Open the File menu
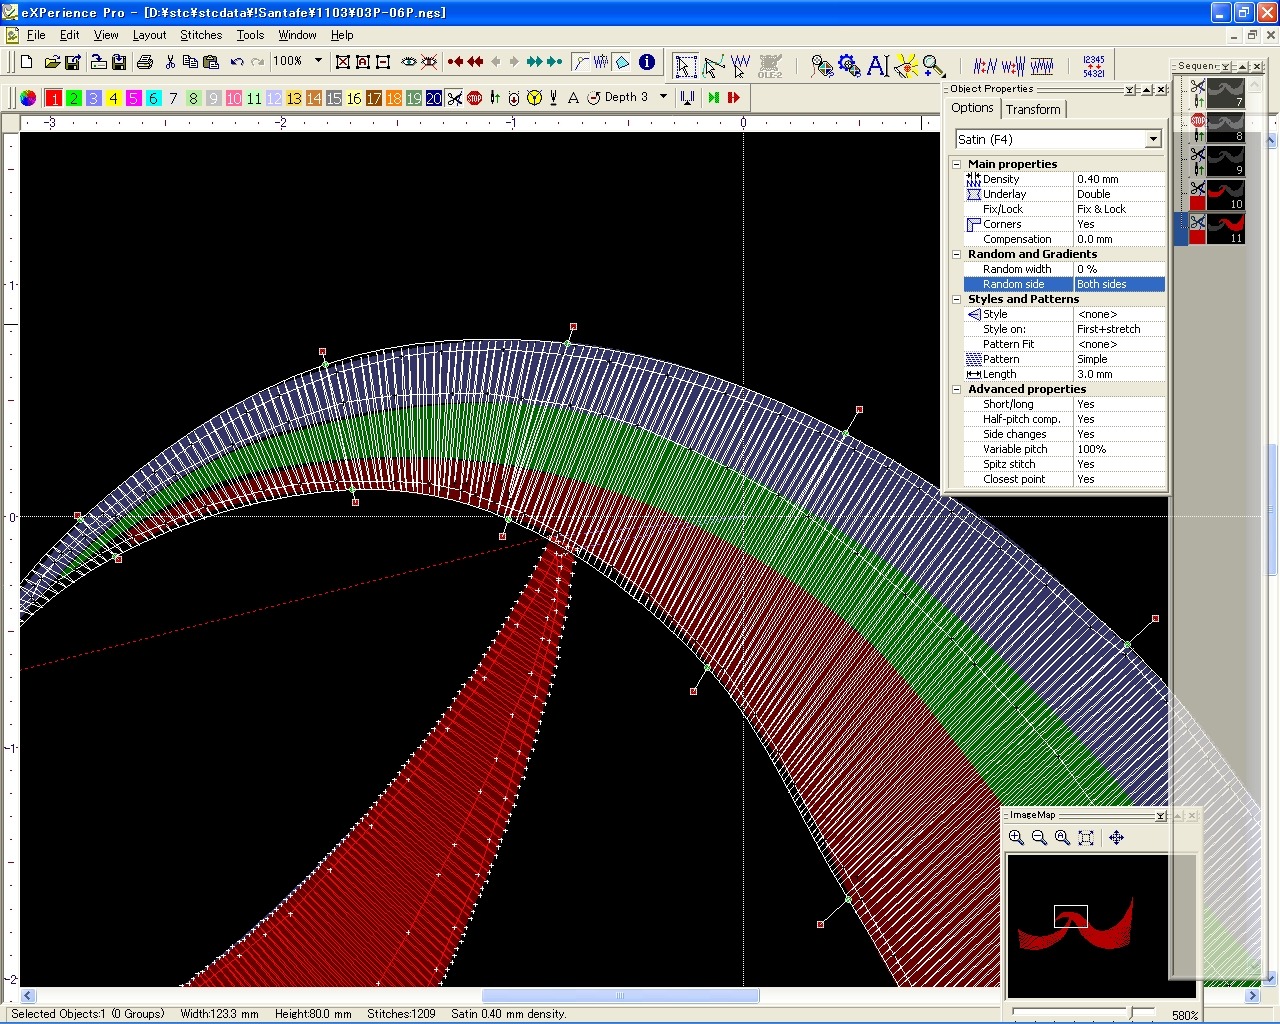This screenshot has height=1024, width=1280. tap(36, 35)
